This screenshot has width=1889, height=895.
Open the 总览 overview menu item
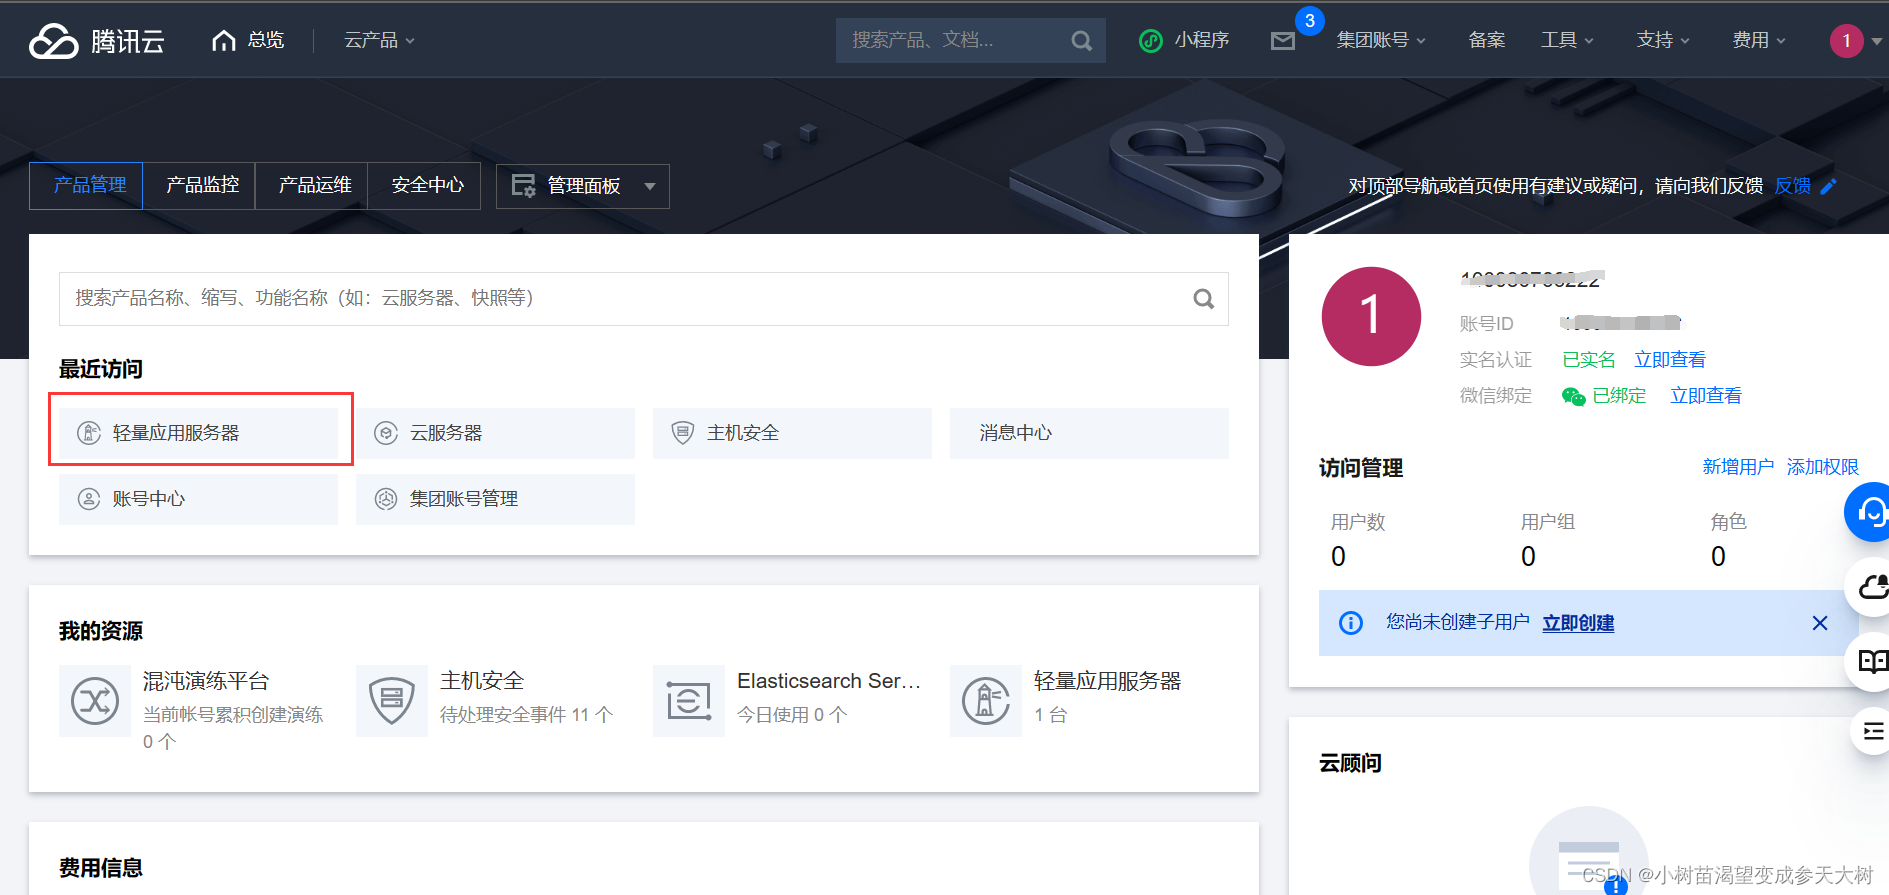pyautogui.click(x=266, y=40)
